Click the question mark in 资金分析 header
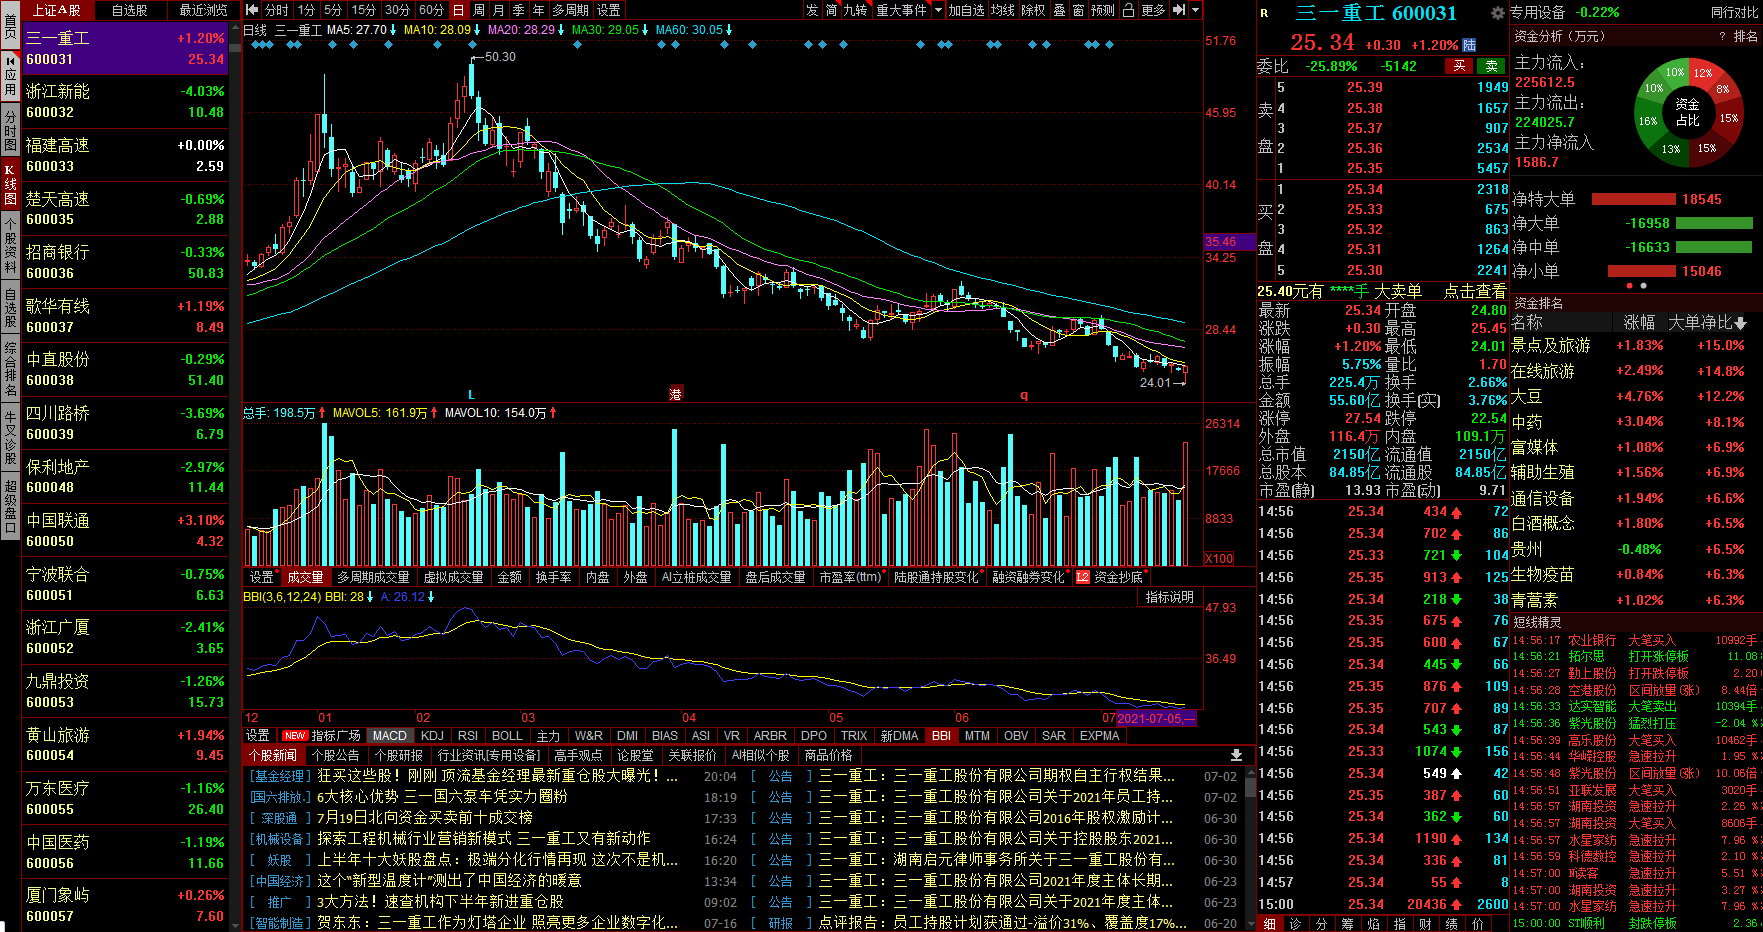1763x932 pixels. click(1722, 36)
